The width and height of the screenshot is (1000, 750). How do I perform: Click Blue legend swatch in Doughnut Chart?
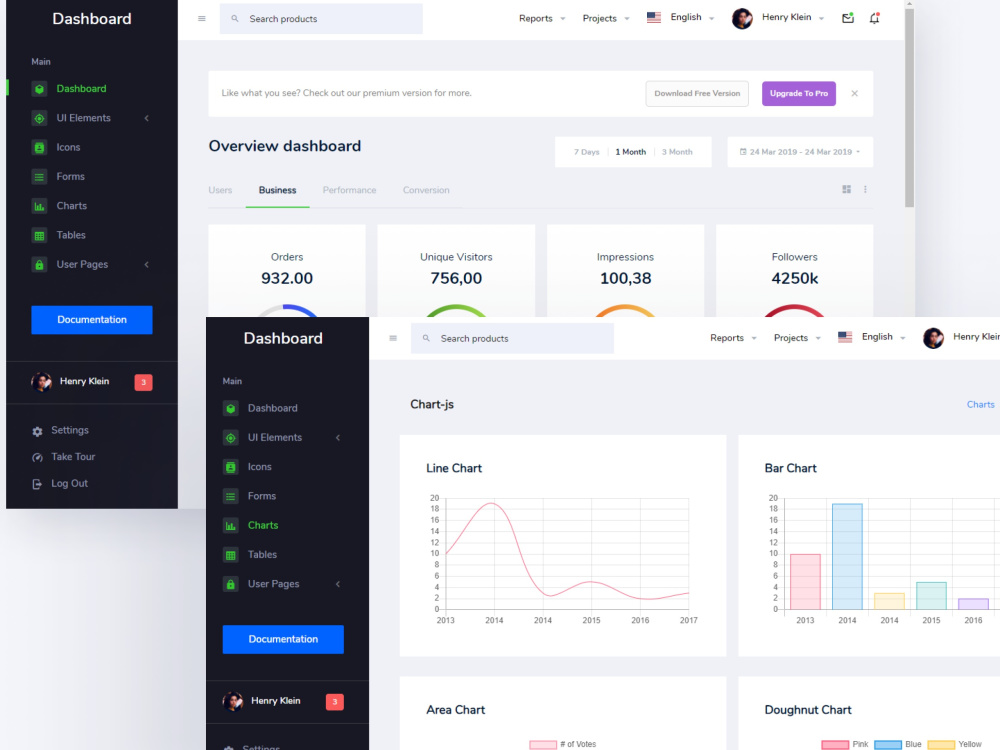pyautogui.click(x=888, y=744)
